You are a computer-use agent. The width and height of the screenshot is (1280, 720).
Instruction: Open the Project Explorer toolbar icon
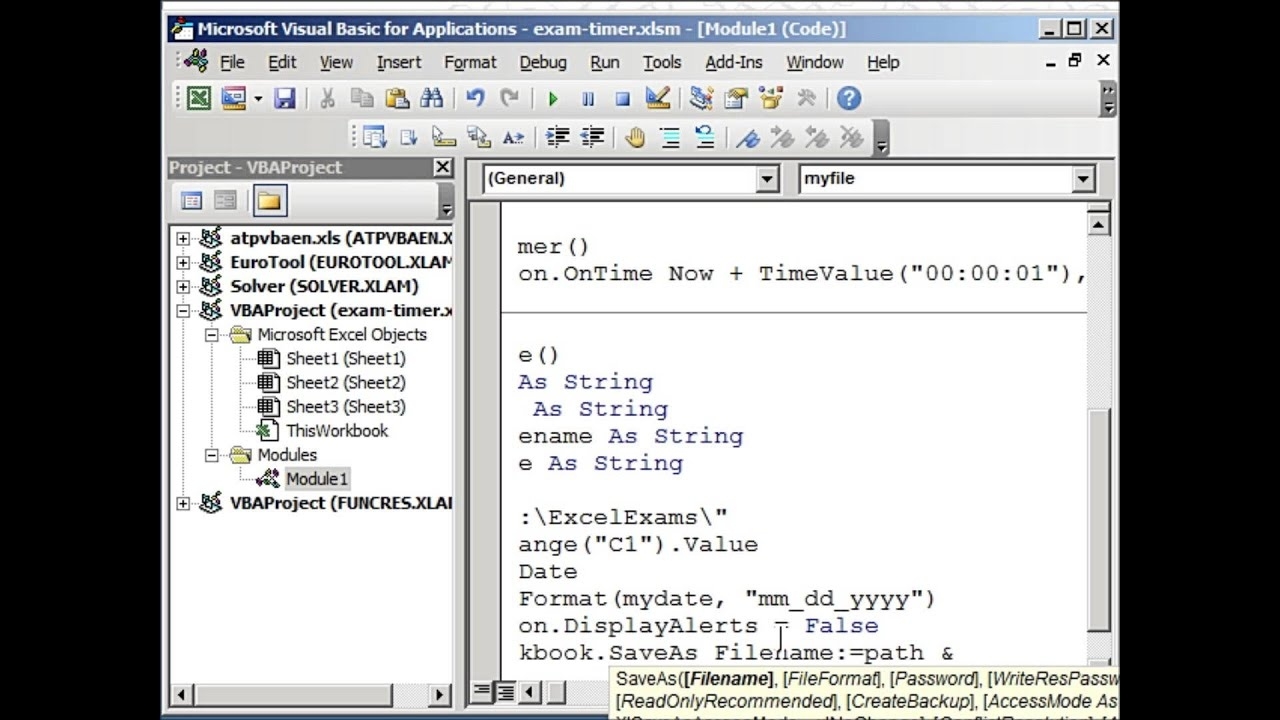tap(701, 98)
